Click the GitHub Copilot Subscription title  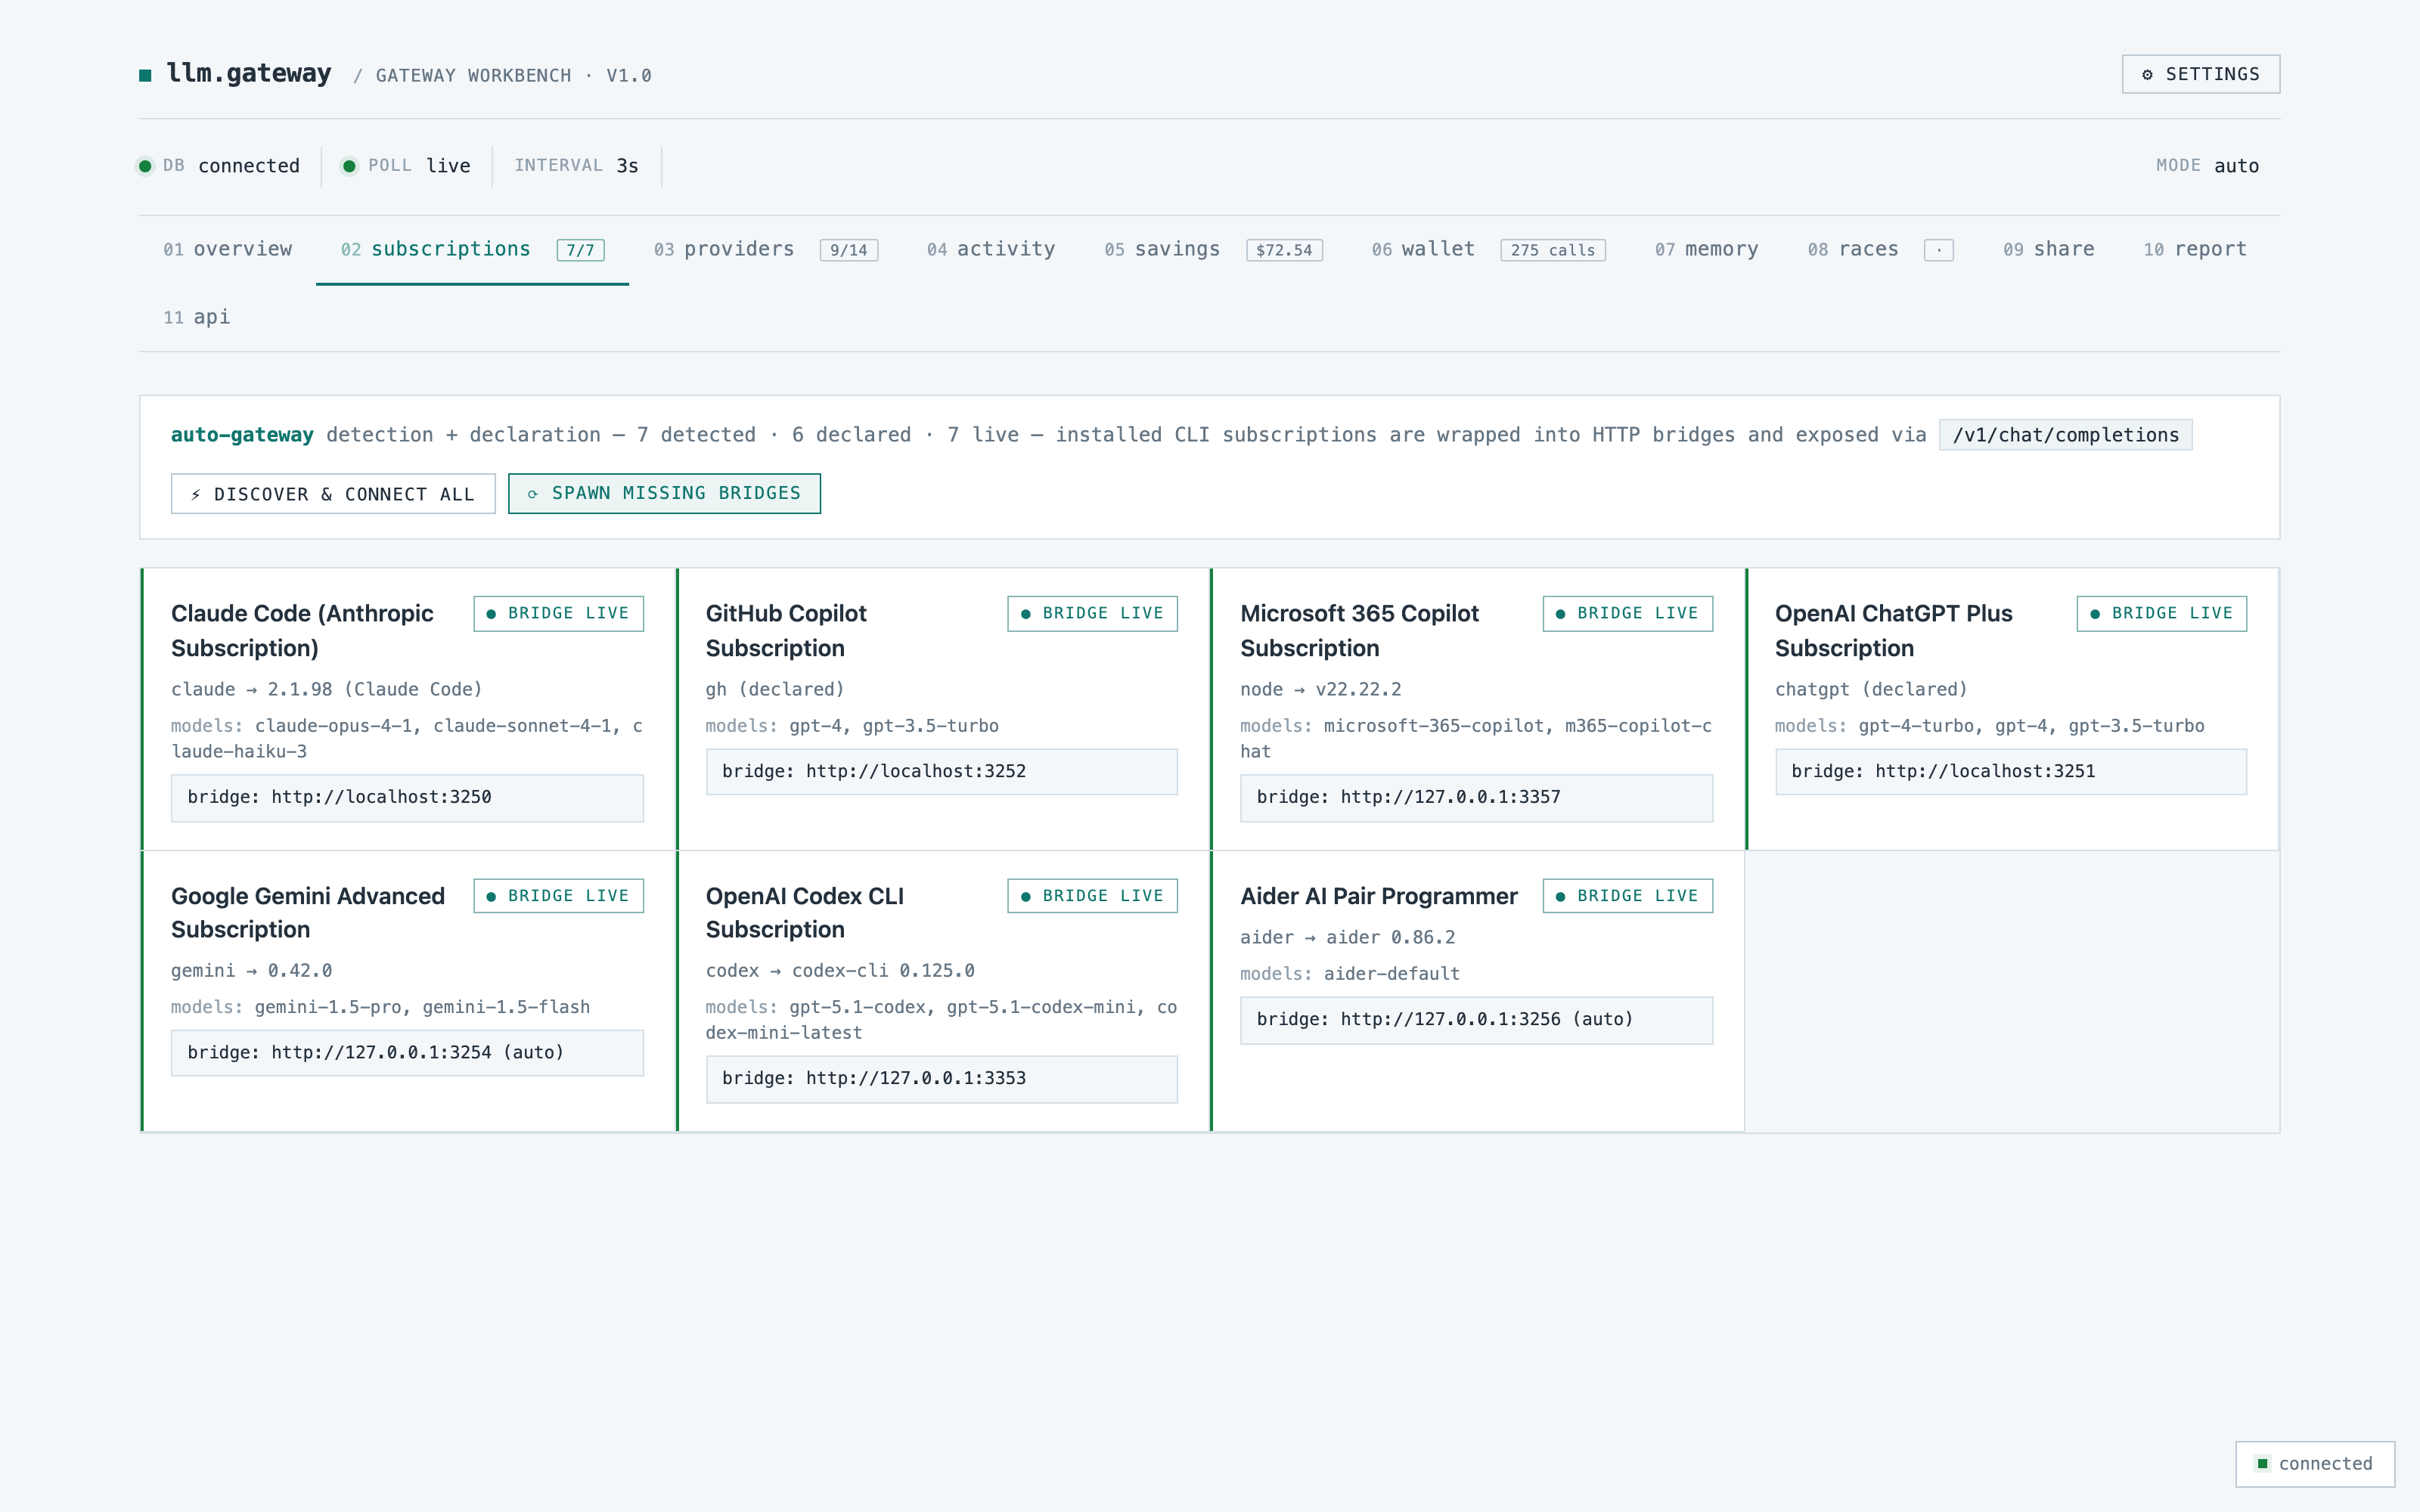(x=786, y=631)
